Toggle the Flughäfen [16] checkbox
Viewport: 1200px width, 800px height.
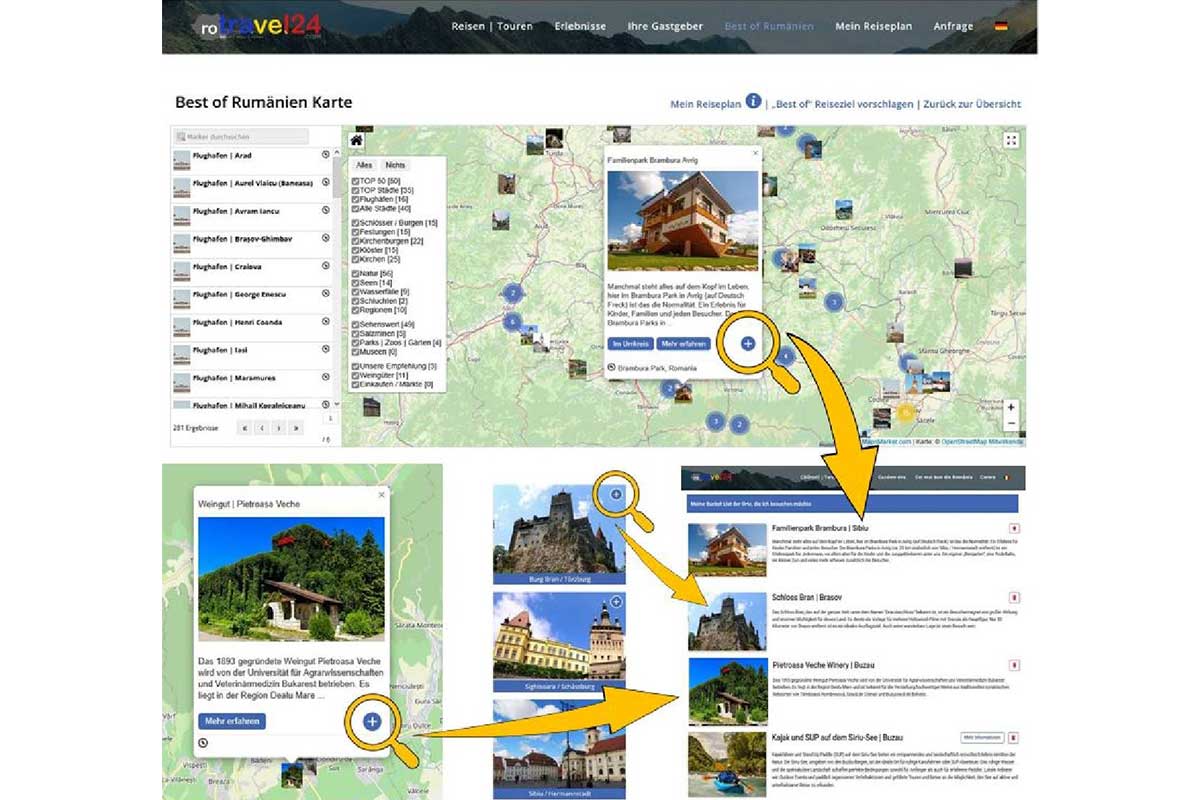pos(356,200)
